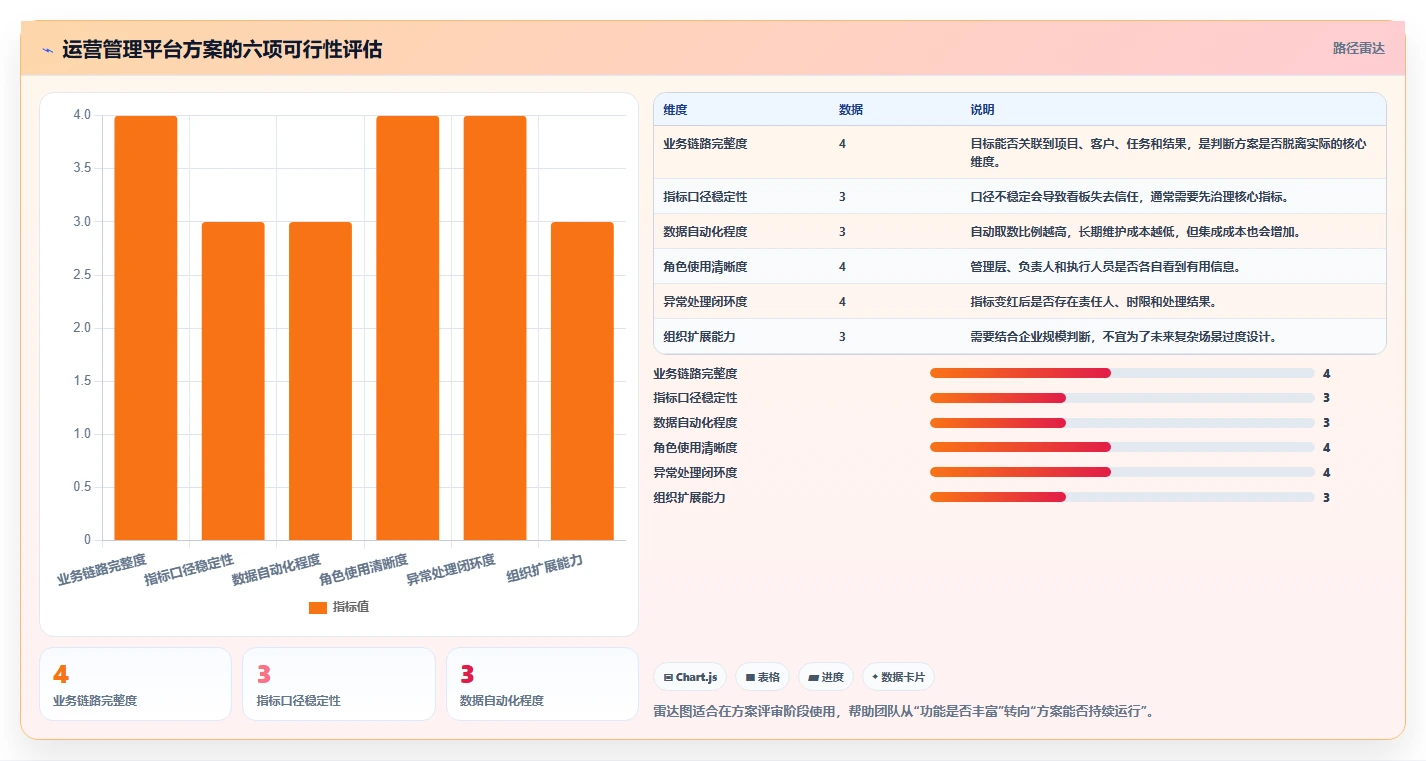Click the Chart.js chip
The height and width of the screenshot is (761, 1426).
point(690,677)
